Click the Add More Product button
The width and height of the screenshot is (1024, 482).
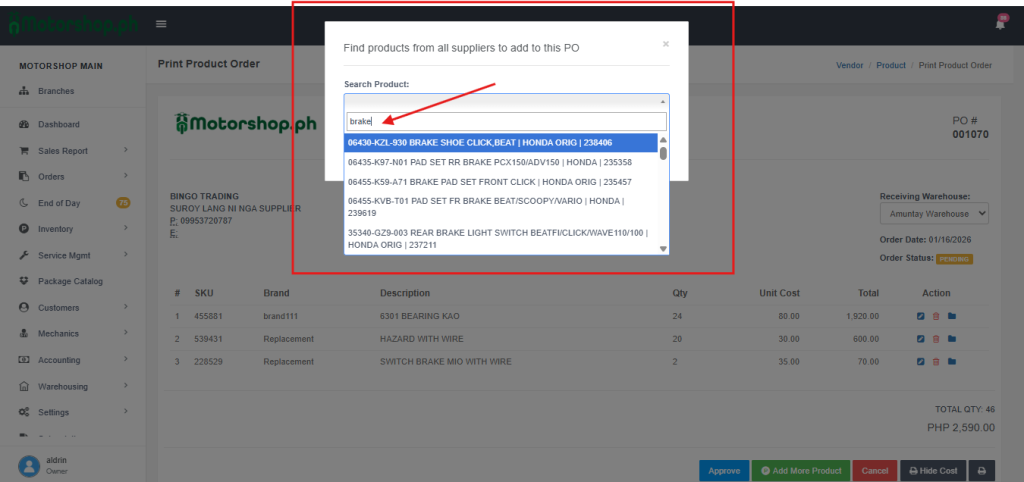(x=799, y=470)
